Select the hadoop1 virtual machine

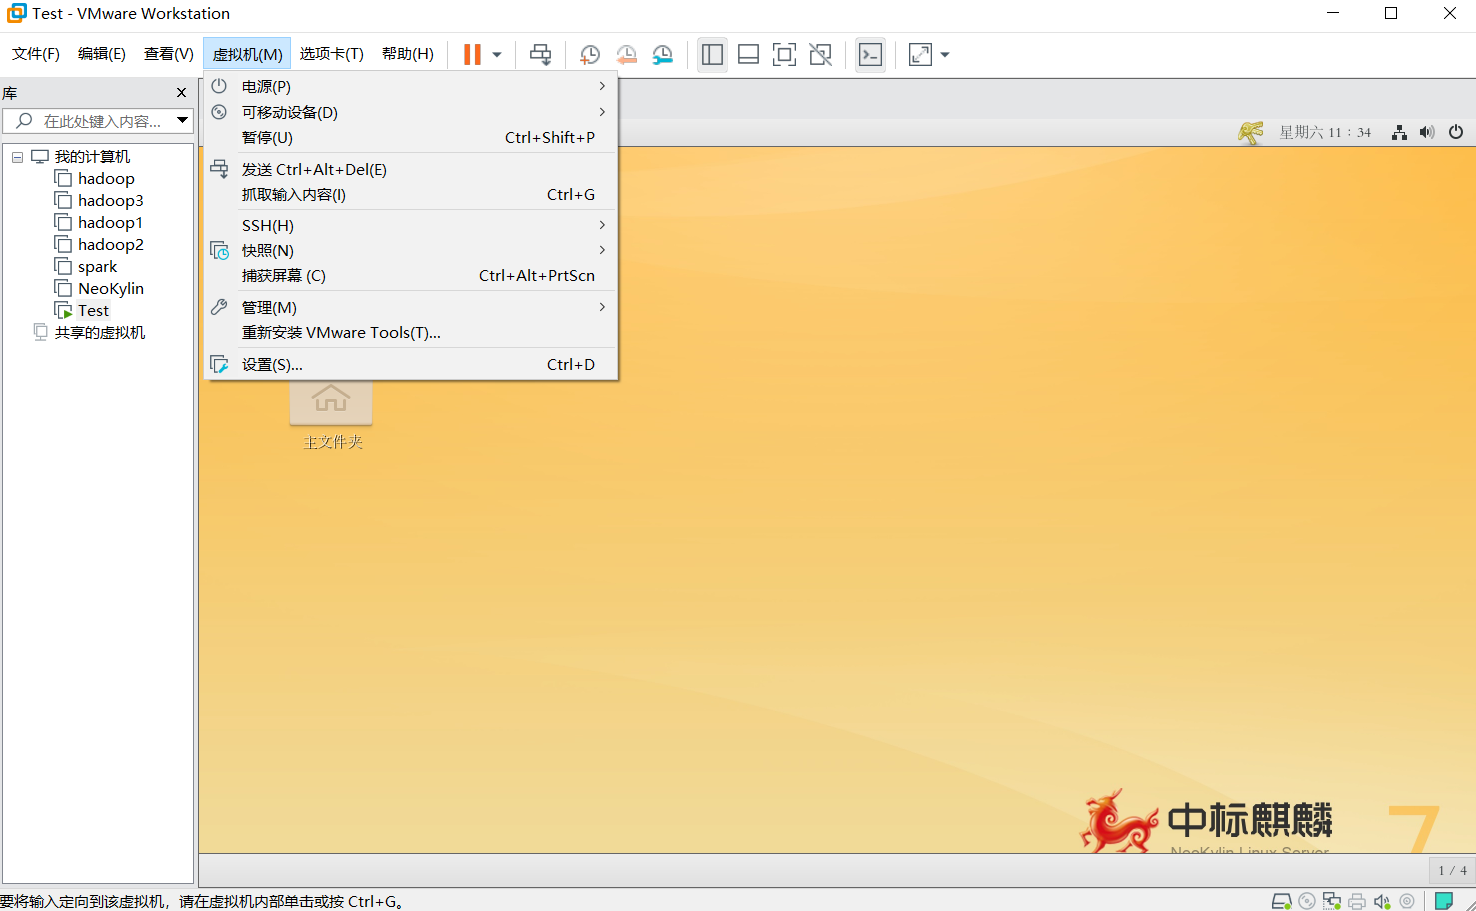pos(110,223)
